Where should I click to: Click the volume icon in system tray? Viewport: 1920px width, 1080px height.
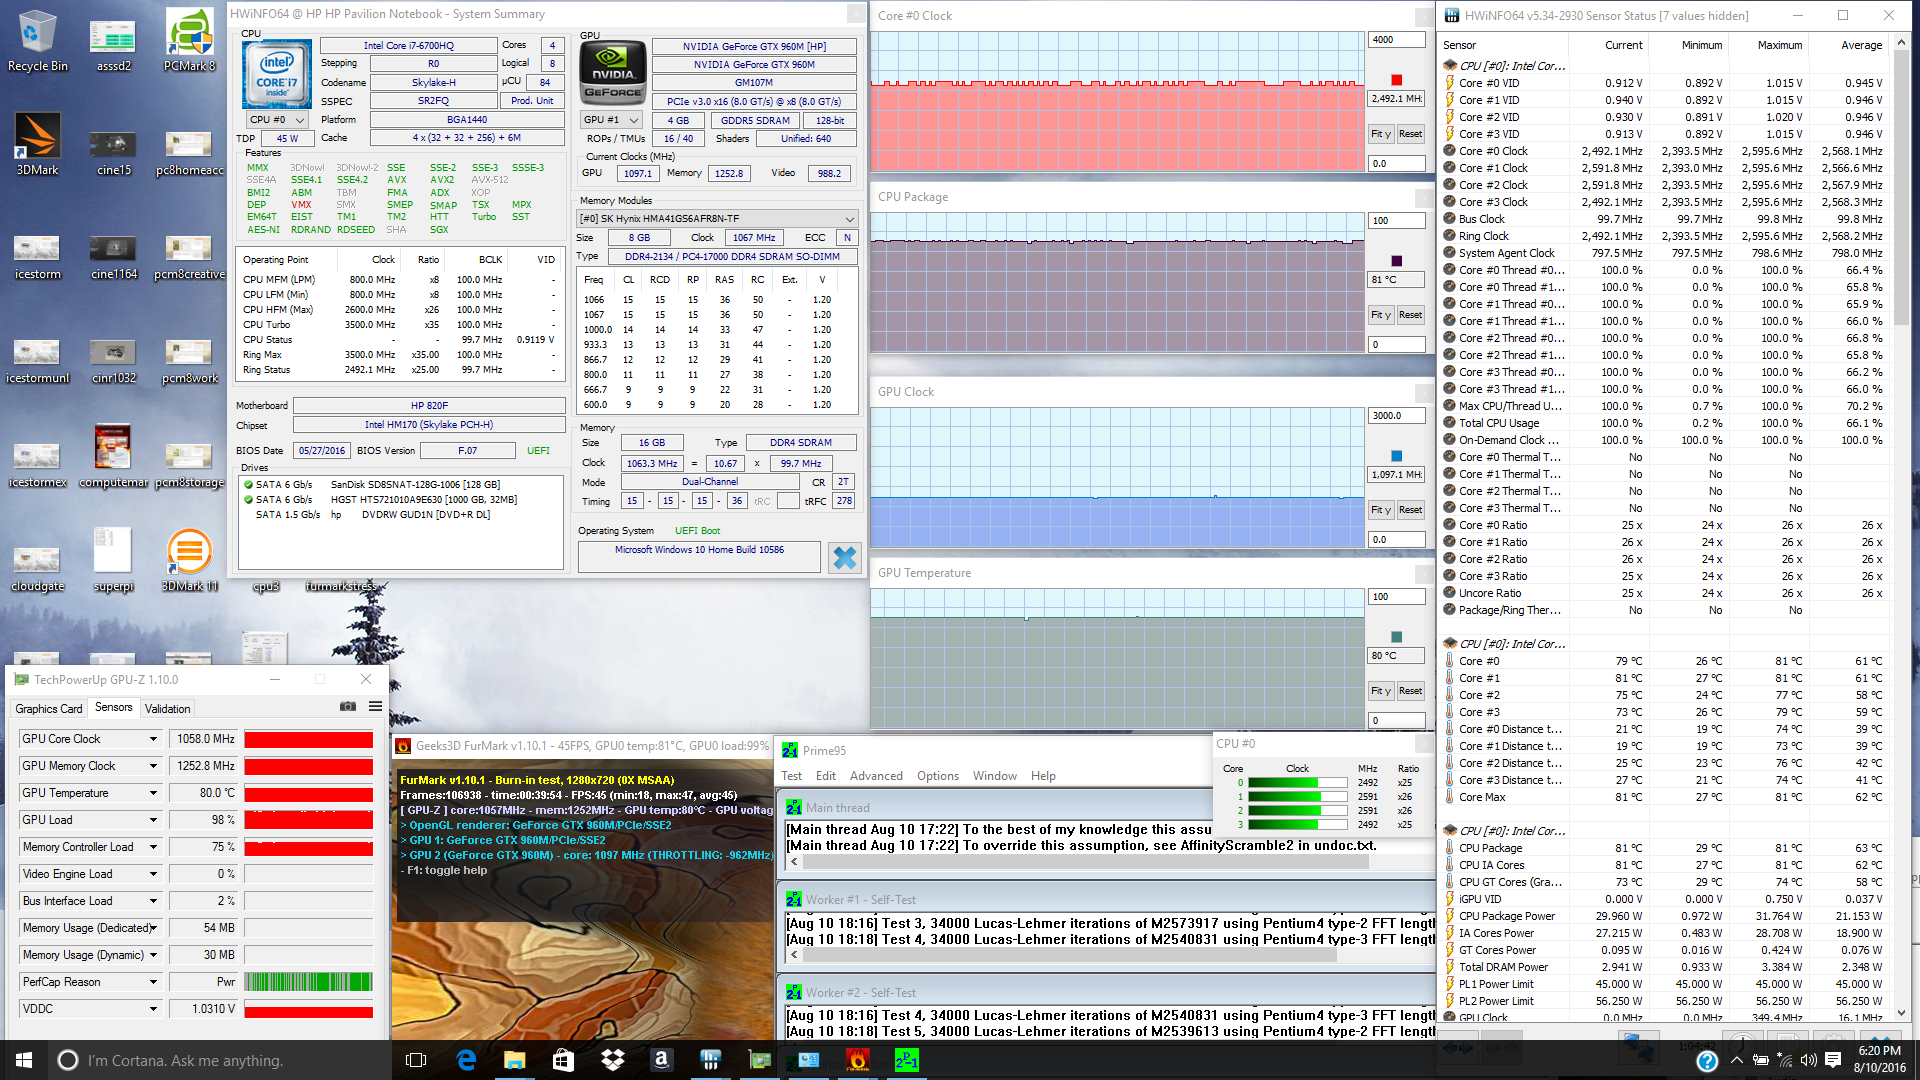1808,1060
